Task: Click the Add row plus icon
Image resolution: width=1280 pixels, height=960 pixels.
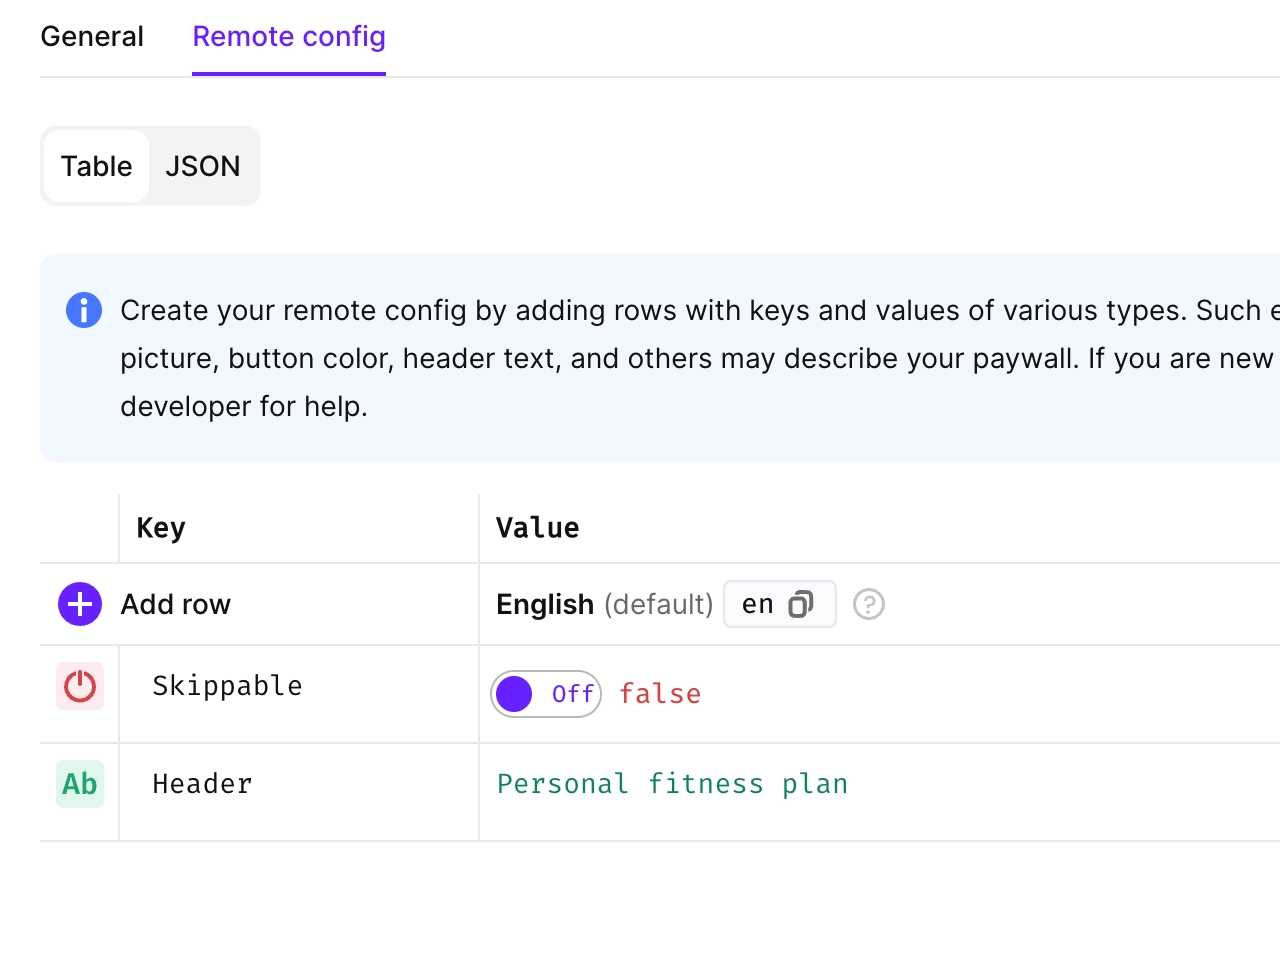Action: [x=79, y=604]
